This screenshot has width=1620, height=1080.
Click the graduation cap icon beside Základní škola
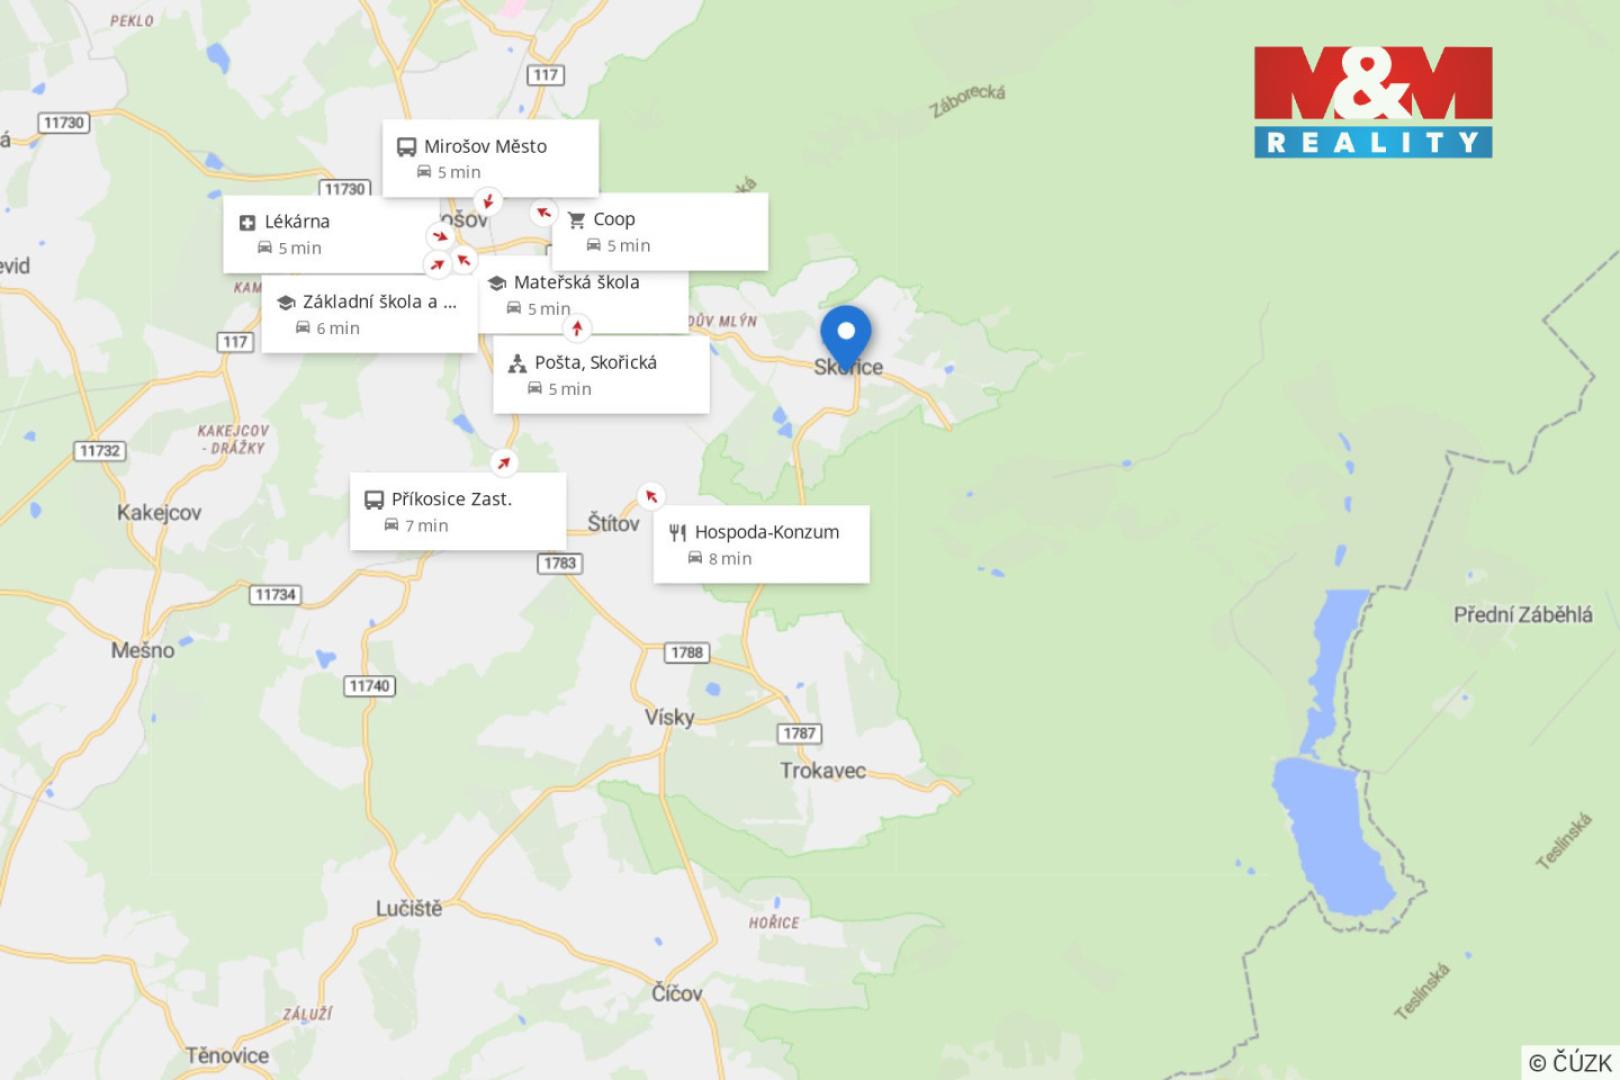pos(286,303)
